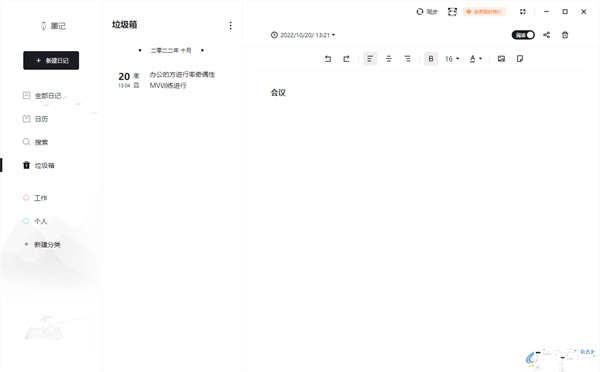The image size is (600, 372).
Task: Click the 新建日记 new diary button
Action: (51, 60)
